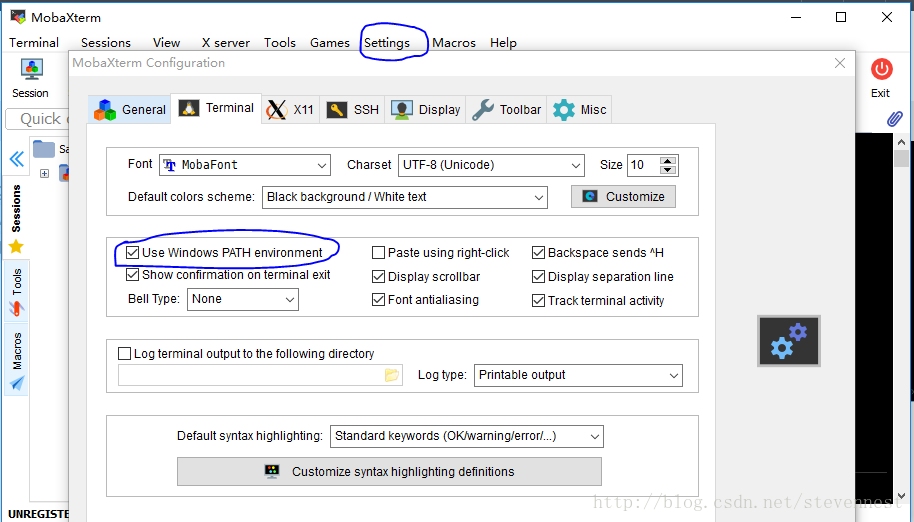Click the blue paperclip attachment icon
The image size is (914, 522).
(x=894, y=119)
